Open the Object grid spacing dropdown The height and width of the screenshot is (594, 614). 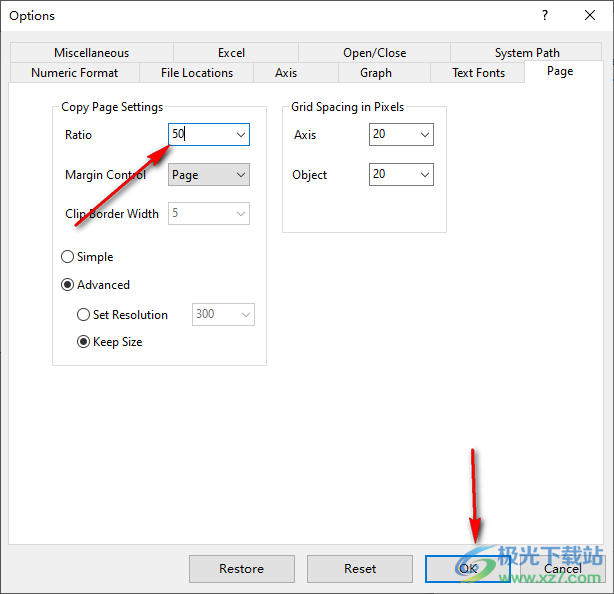[425, 175]
